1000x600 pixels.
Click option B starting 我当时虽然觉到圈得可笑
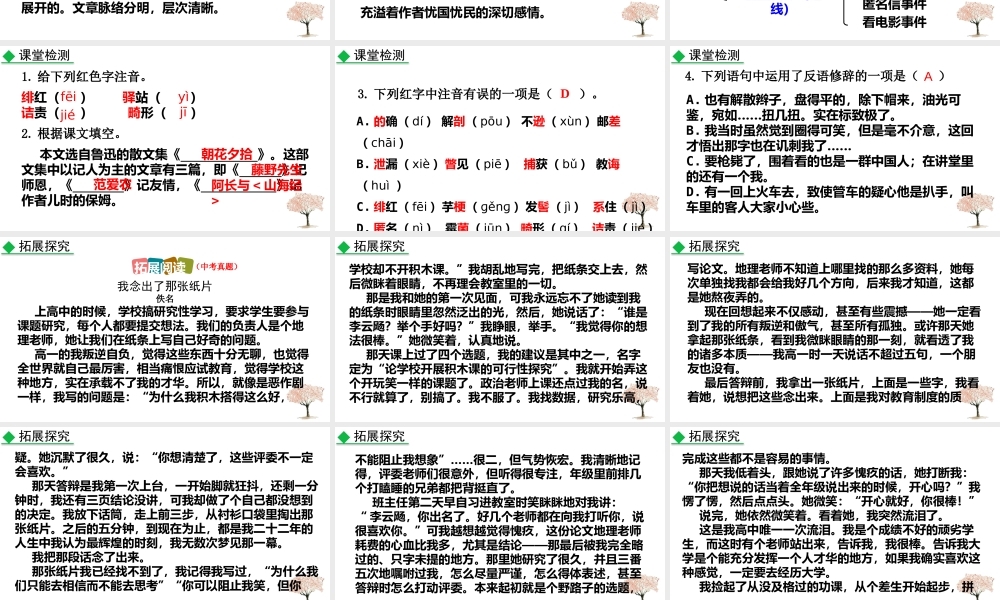[x=830, y=138]
